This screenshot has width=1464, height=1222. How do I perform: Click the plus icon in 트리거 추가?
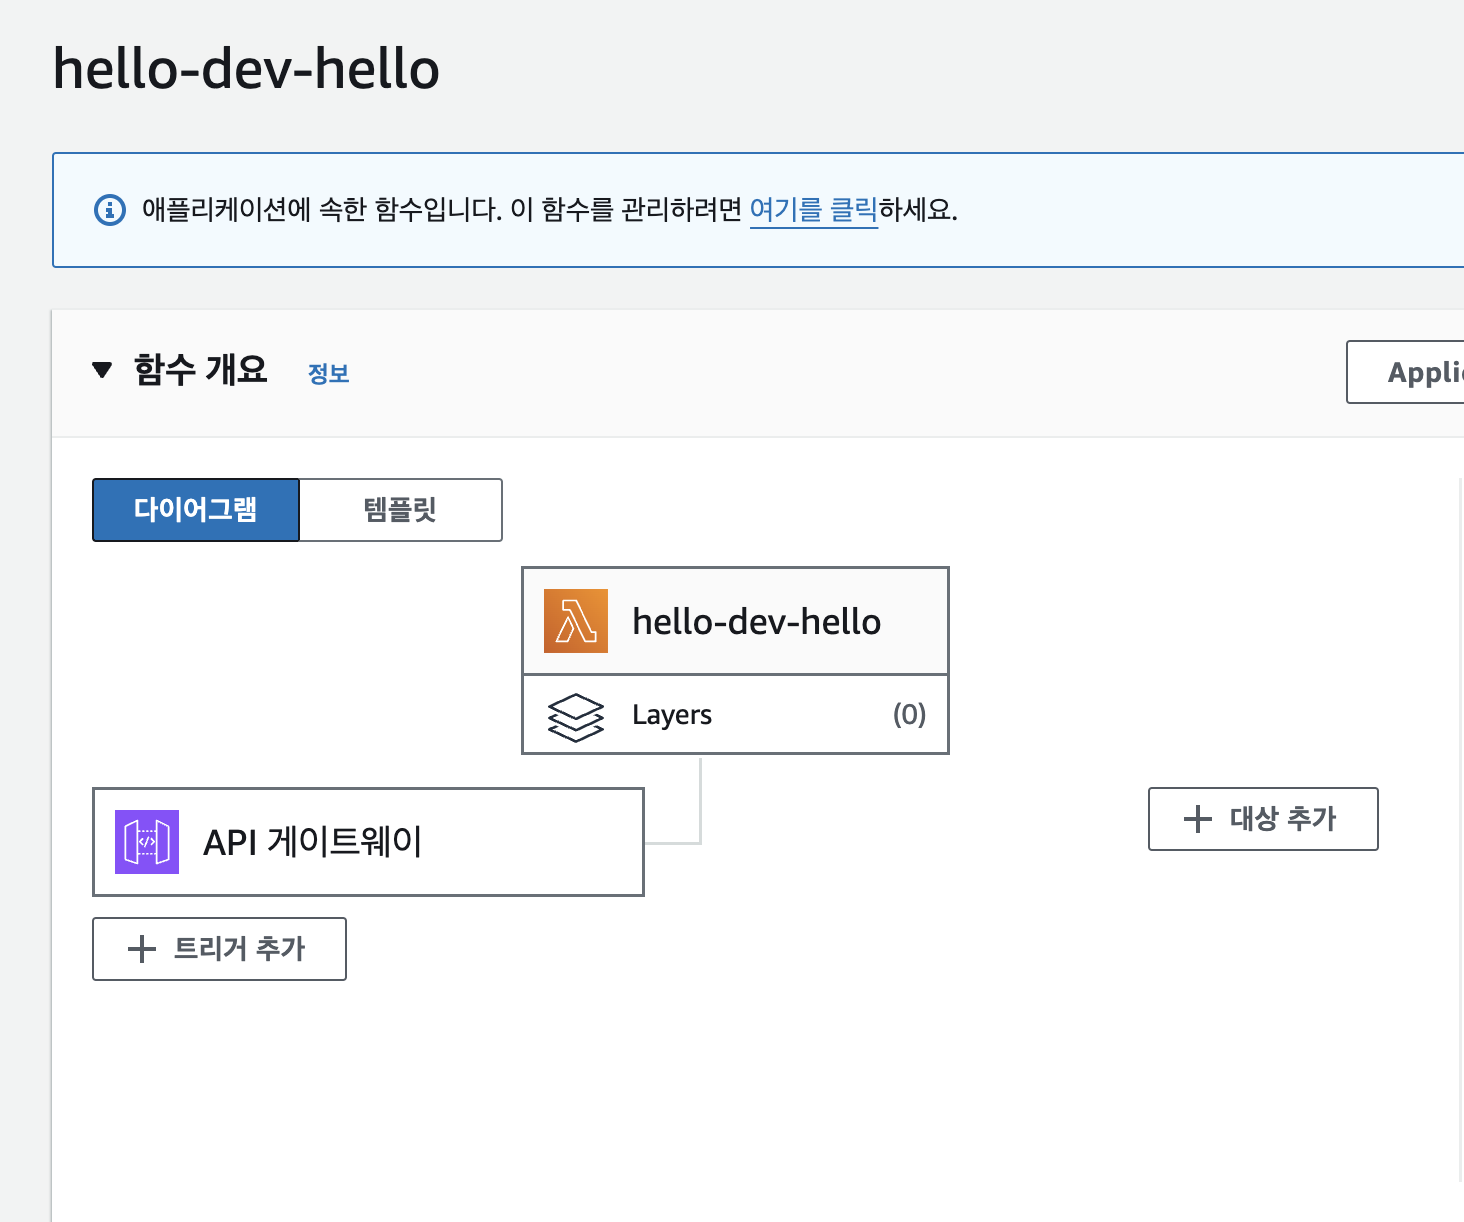142,949
